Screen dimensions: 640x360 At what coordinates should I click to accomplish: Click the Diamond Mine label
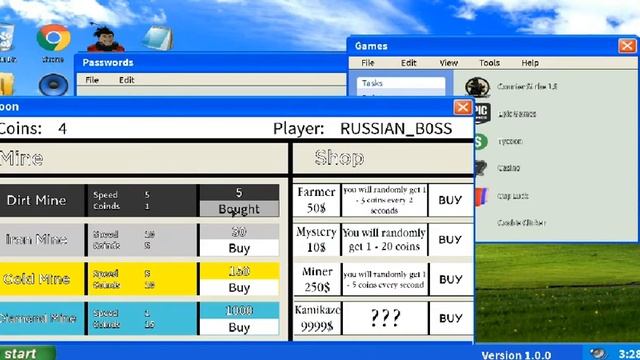[x=38, y=318]
